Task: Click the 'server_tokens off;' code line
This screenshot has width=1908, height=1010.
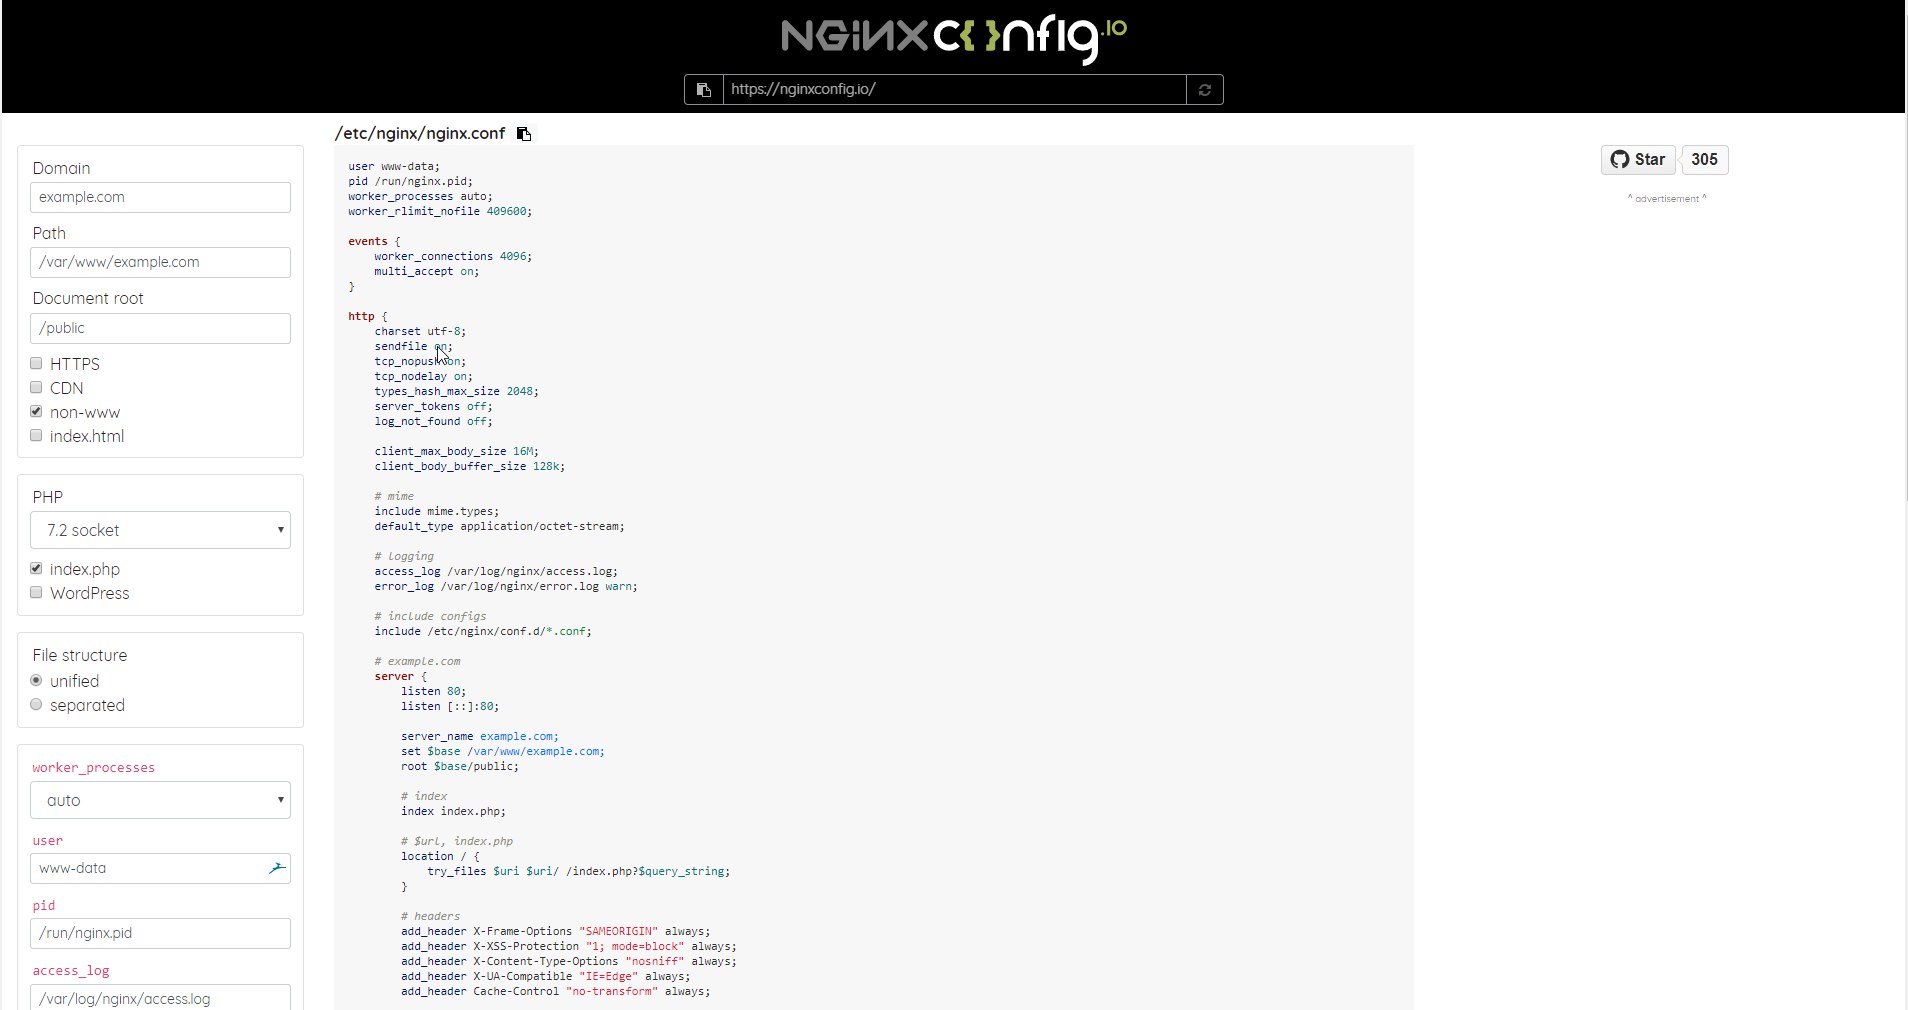Action: point(434,406)
